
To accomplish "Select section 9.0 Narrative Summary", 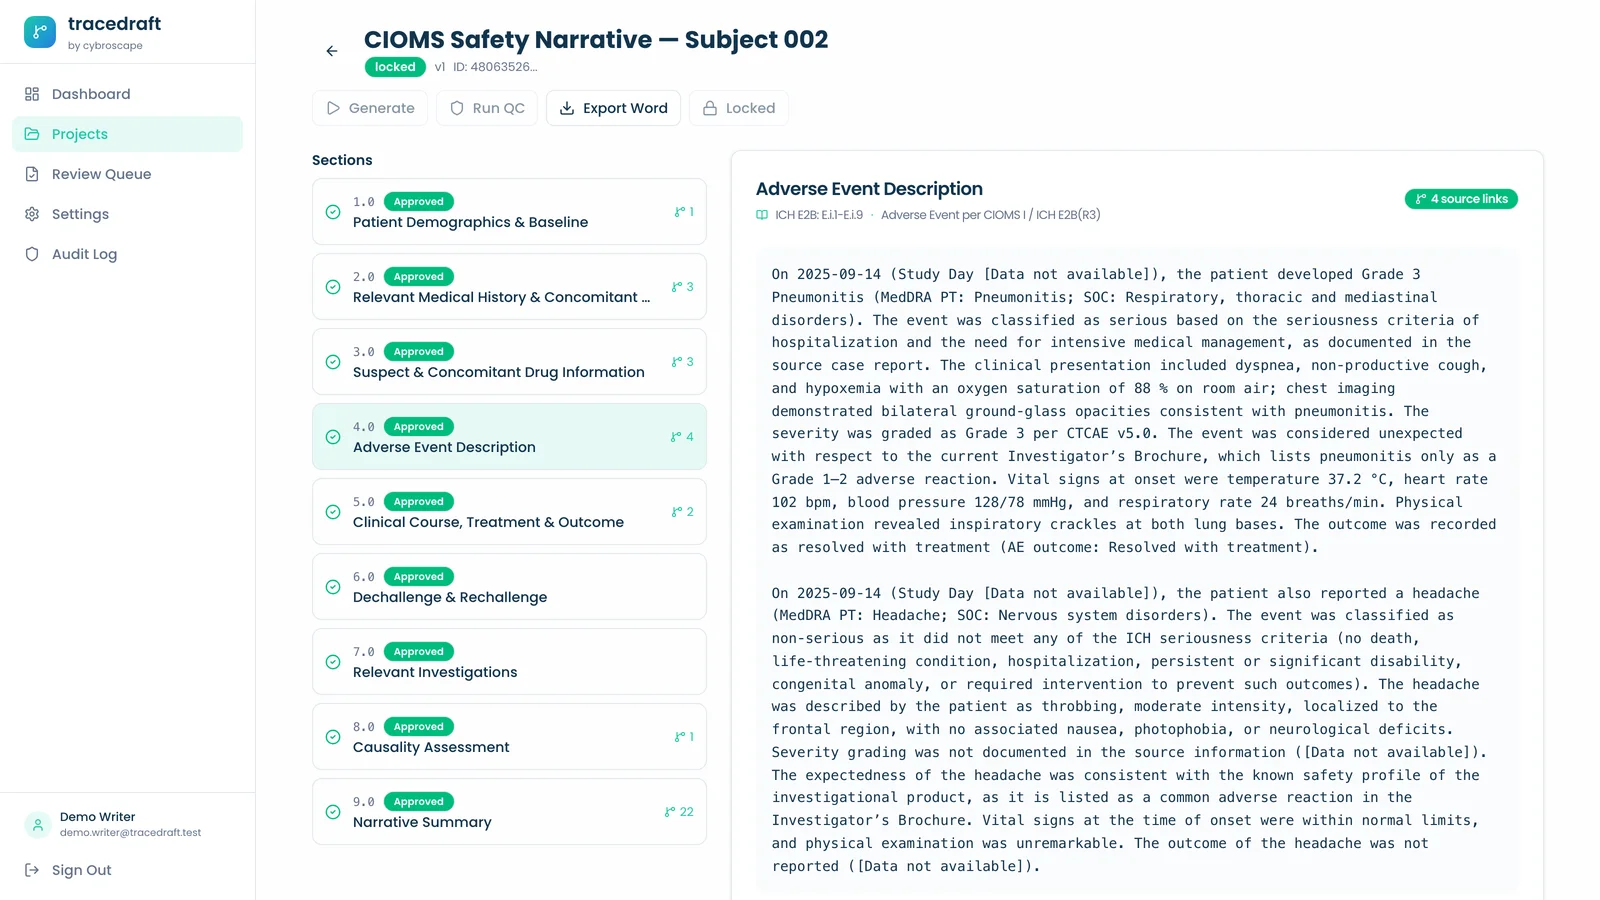I will [509, 812].
